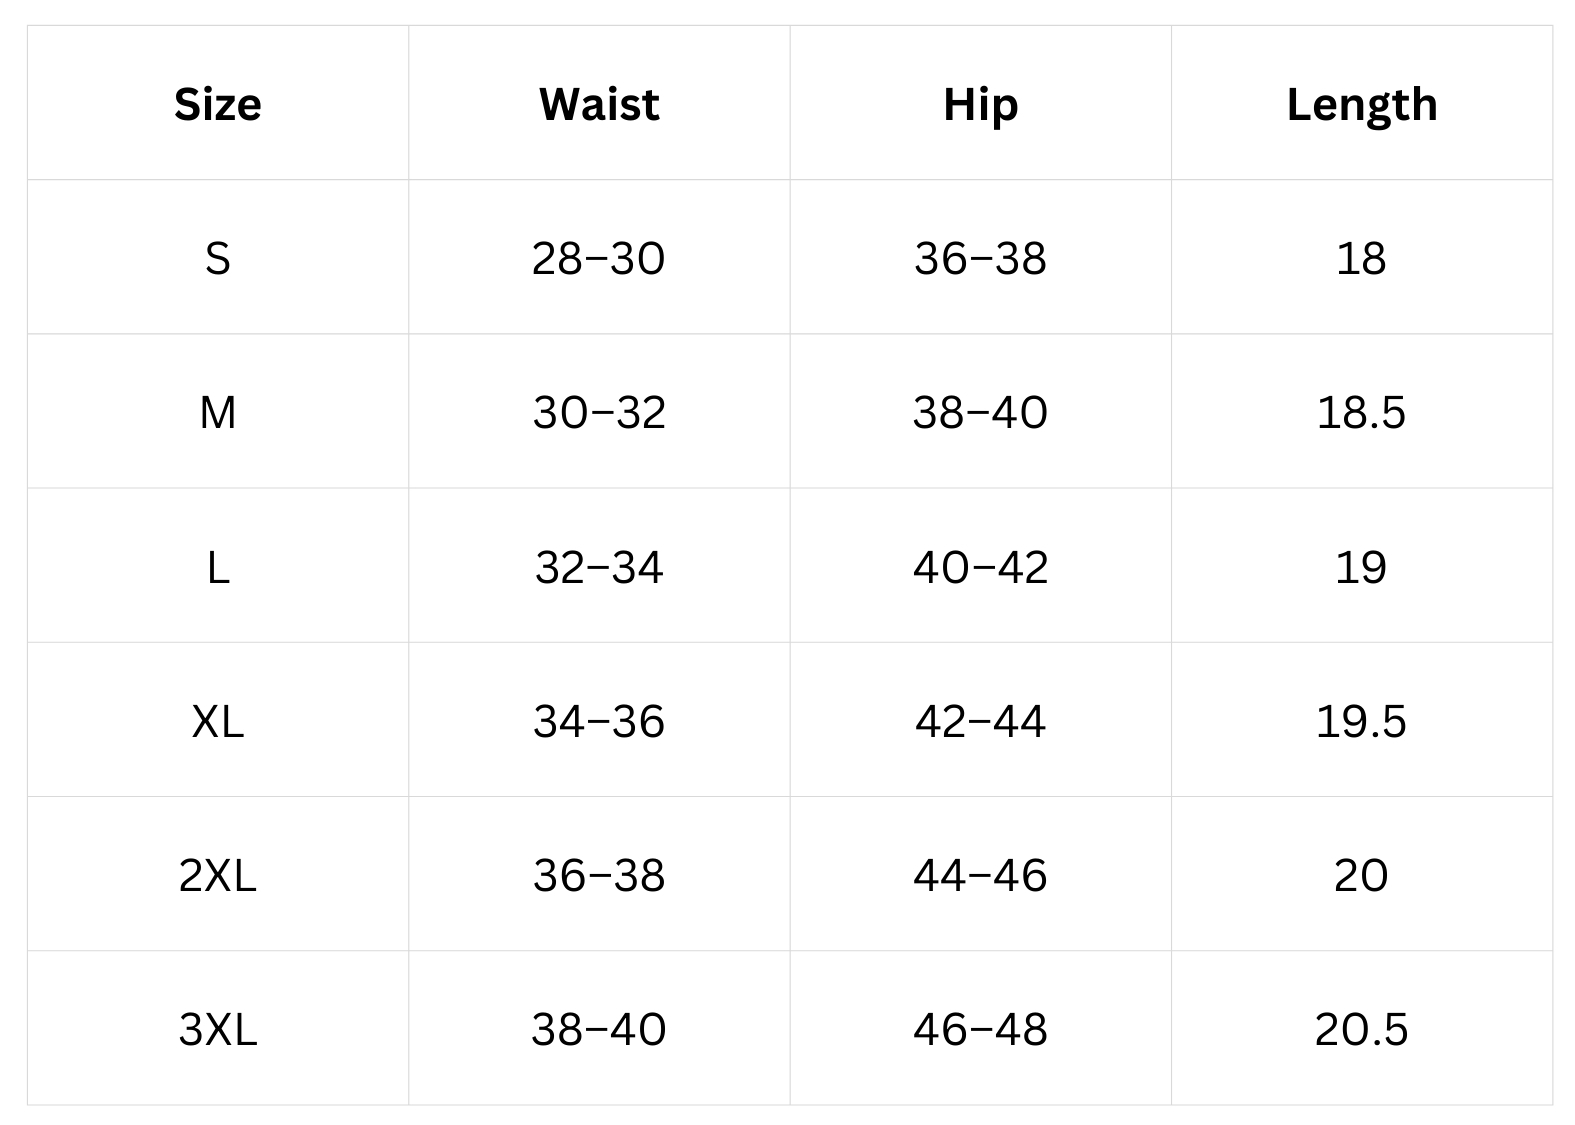Select the L size cell
The height and width of the screenshot is (1125, 1575).
pyautogui.click(x=218, y=567)
